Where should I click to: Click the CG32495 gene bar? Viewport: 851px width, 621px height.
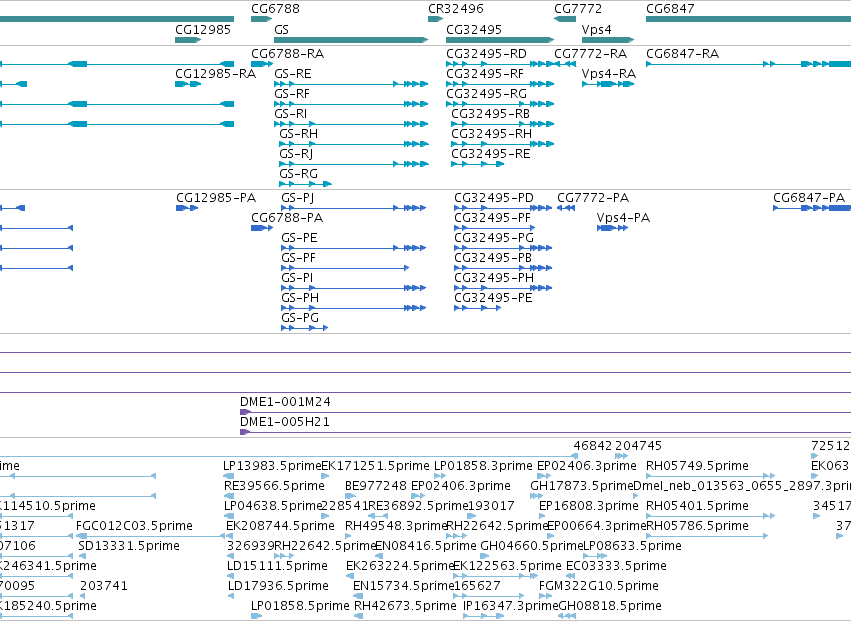(x=500, y=40)
